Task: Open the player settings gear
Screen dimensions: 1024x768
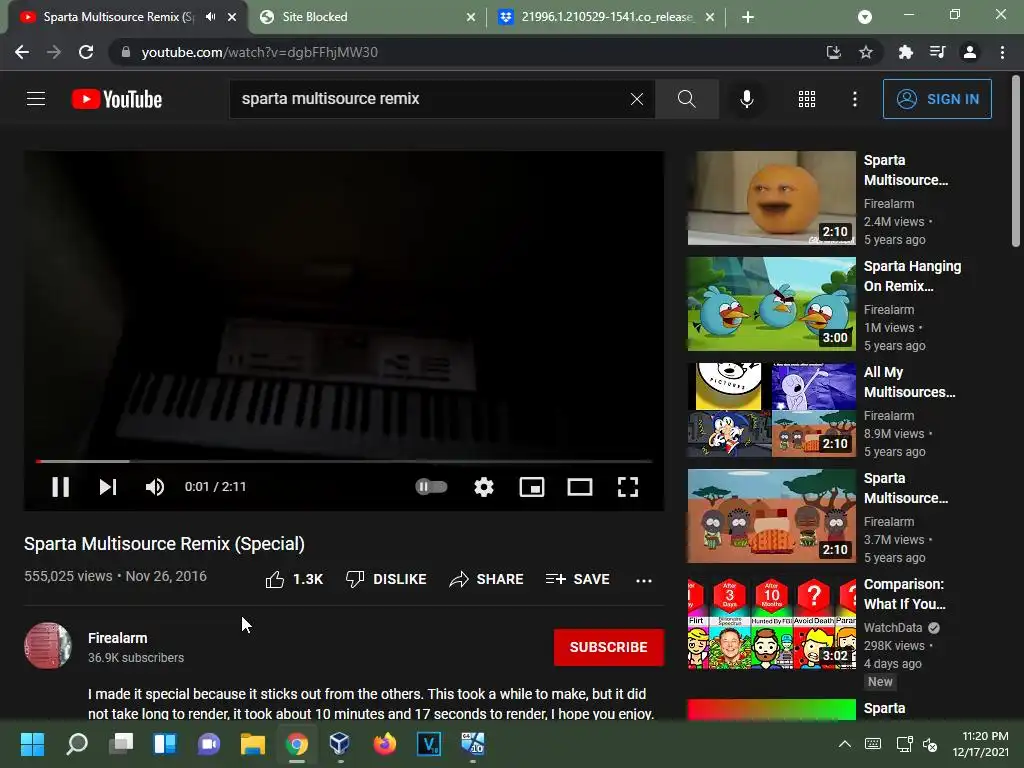Action: pos(483,487)
